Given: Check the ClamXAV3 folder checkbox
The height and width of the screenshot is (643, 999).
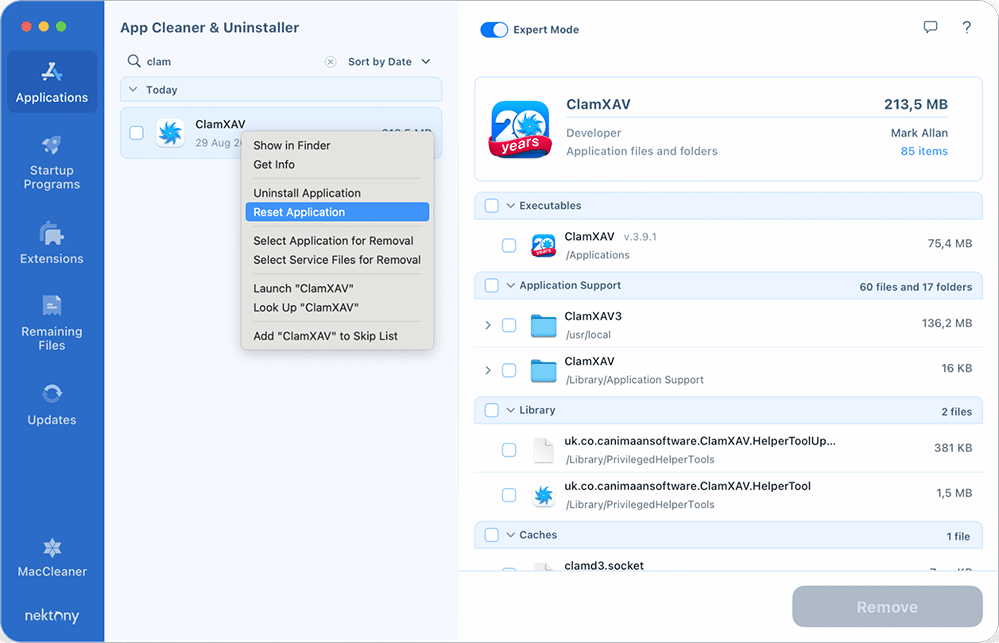Looking at the screenshot, I should [x=508, y=325].
